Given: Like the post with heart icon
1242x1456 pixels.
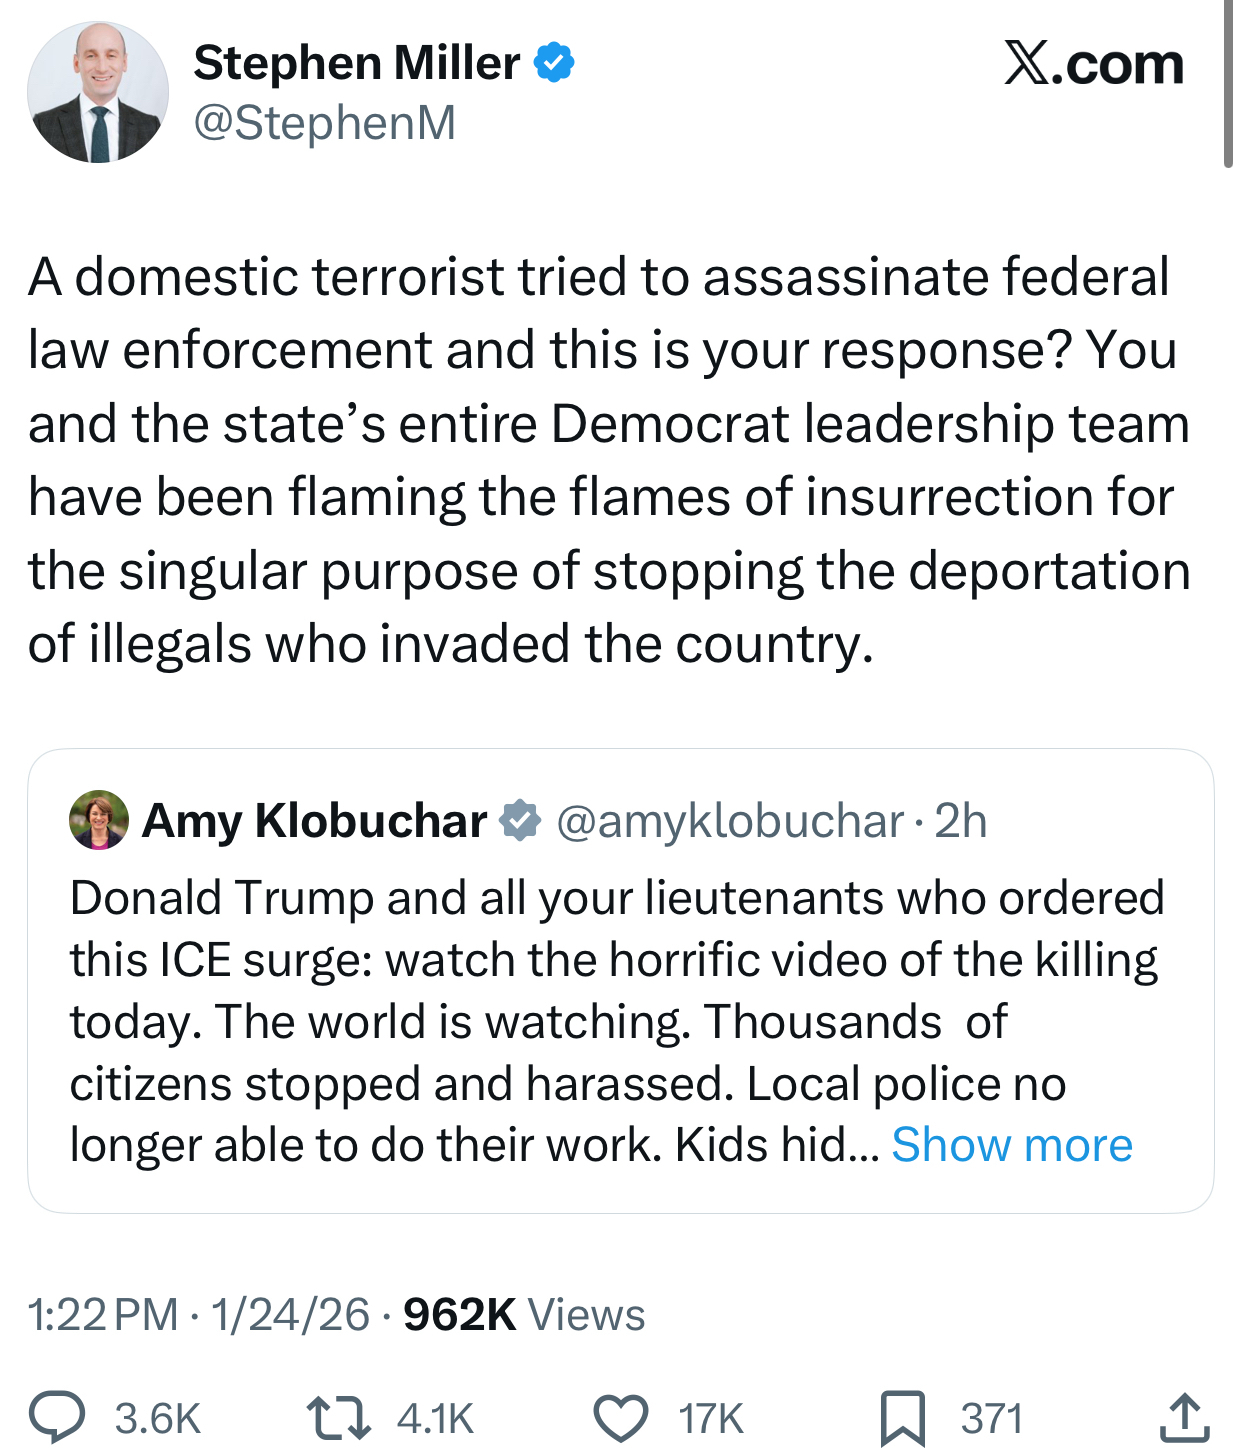Looking at the screenshot, I should [x=621, y=1417].
